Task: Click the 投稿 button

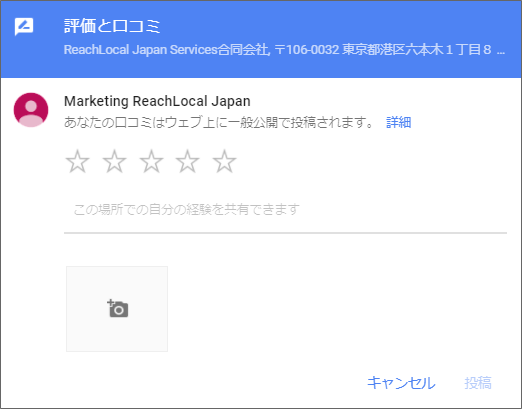Action: coord(478,383)
